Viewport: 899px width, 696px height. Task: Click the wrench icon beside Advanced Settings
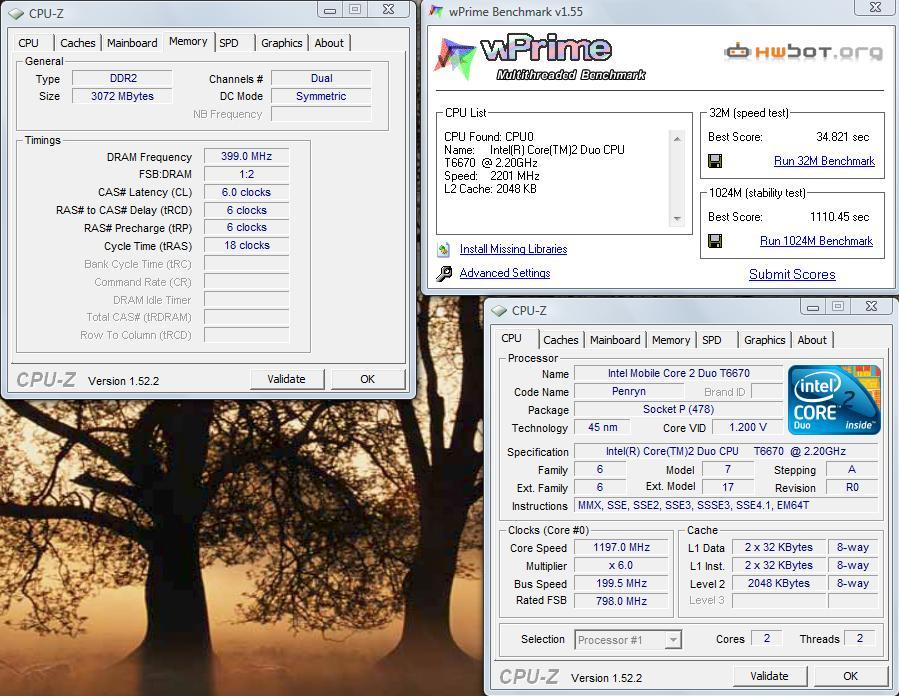(444, 273)
